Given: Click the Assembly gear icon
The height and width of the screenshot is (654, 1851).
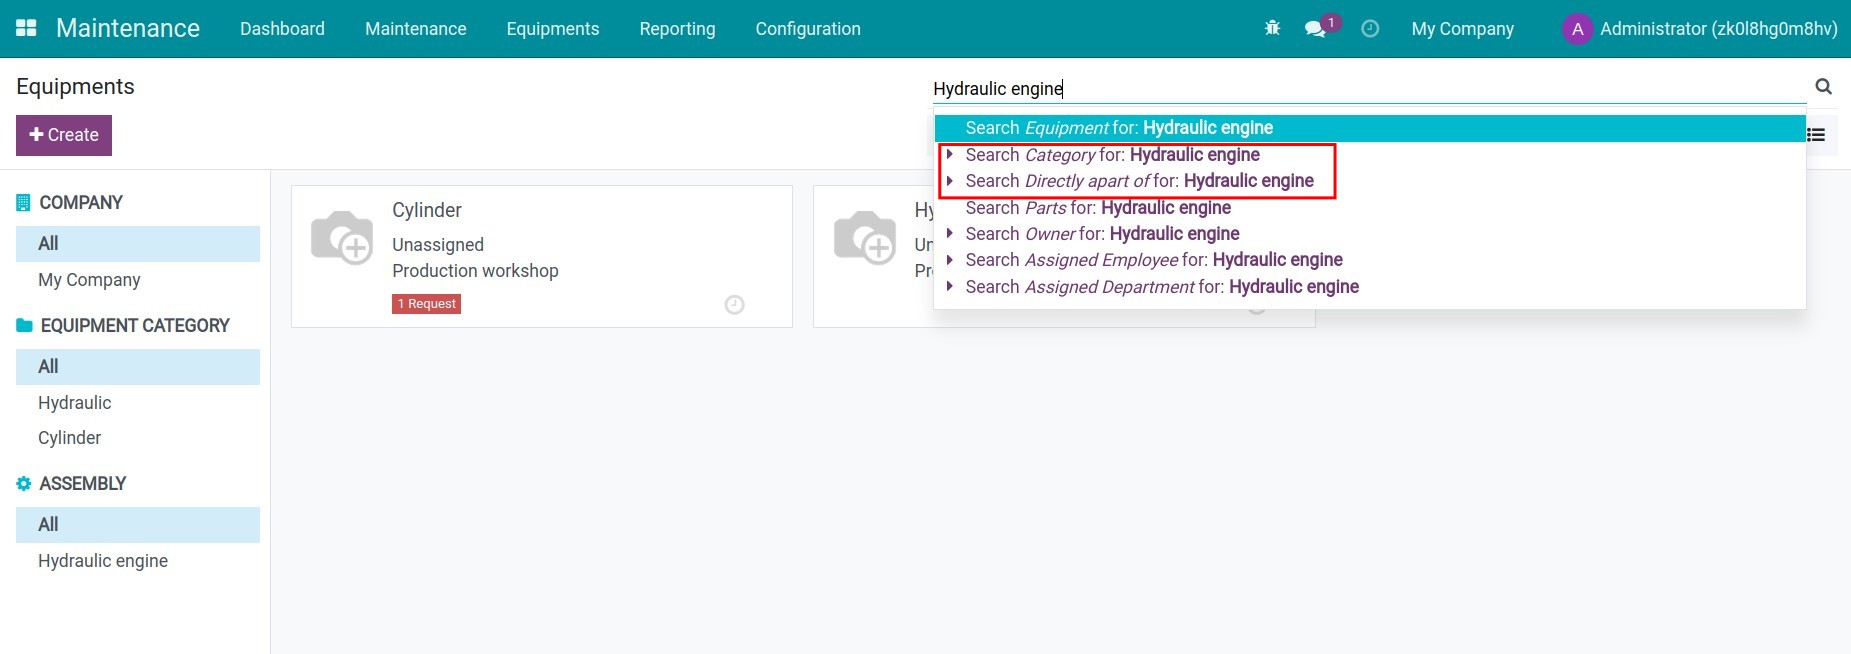Looking at the screenshot, I should [24, 484].
